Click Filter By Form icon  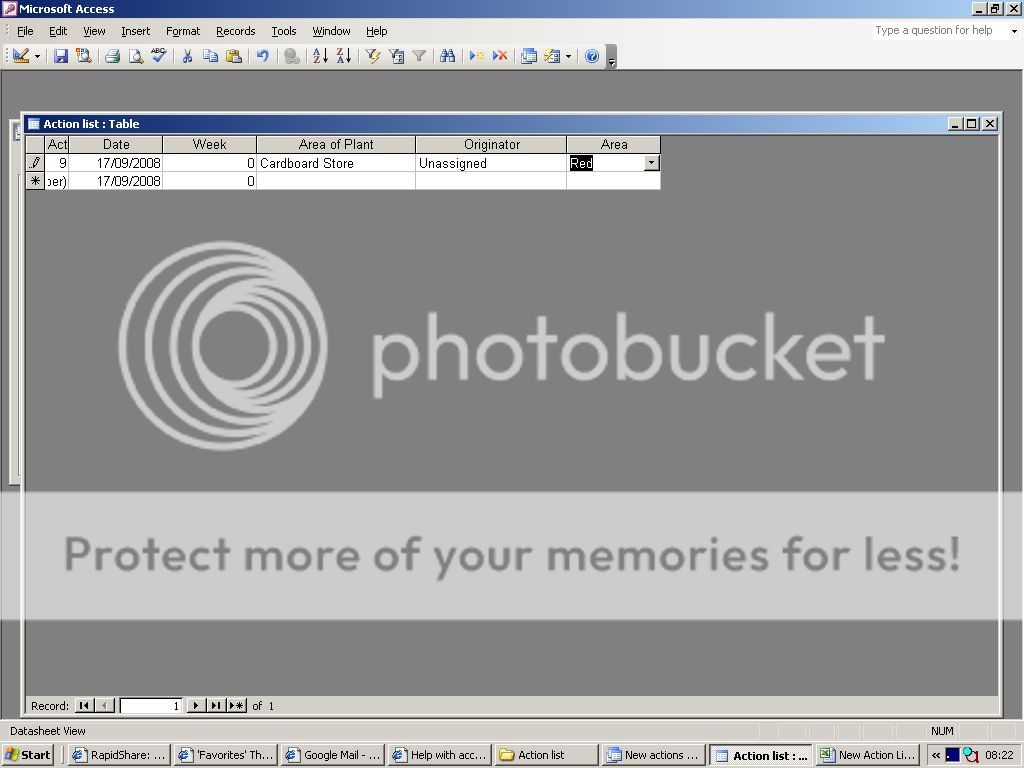click(396, 56)
